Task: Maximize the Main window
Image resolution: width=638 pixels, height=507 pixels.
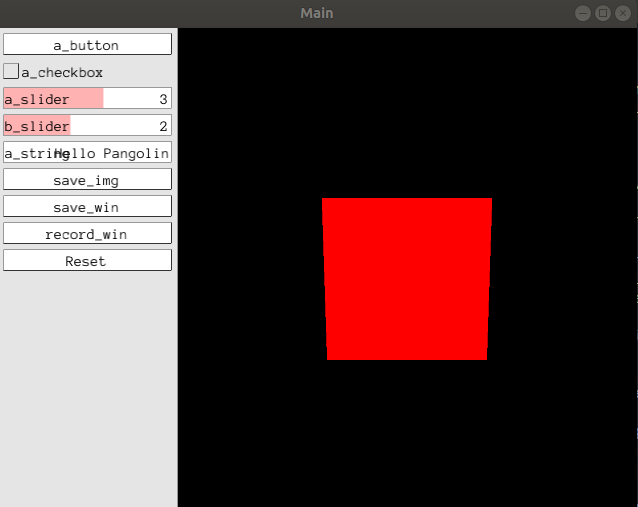Action: [603, 13]
